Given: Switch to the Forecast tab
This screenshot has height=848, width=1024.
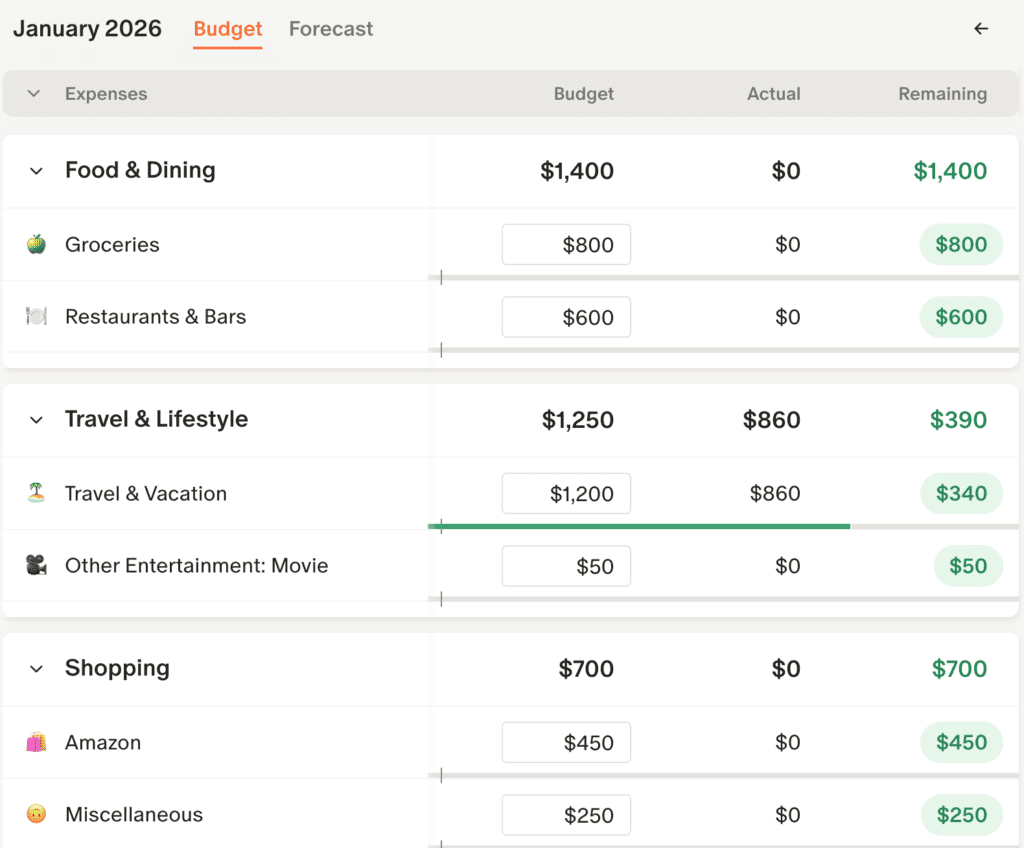Looking at the screenshot, I should click(x=331, y=29).
